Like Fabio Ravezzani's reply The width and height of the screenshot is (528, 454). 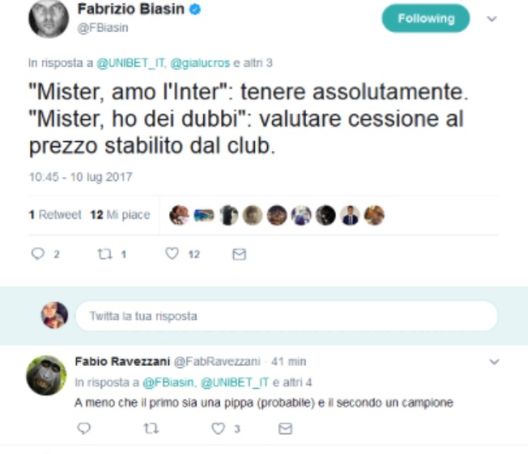(x=218, y=428)
